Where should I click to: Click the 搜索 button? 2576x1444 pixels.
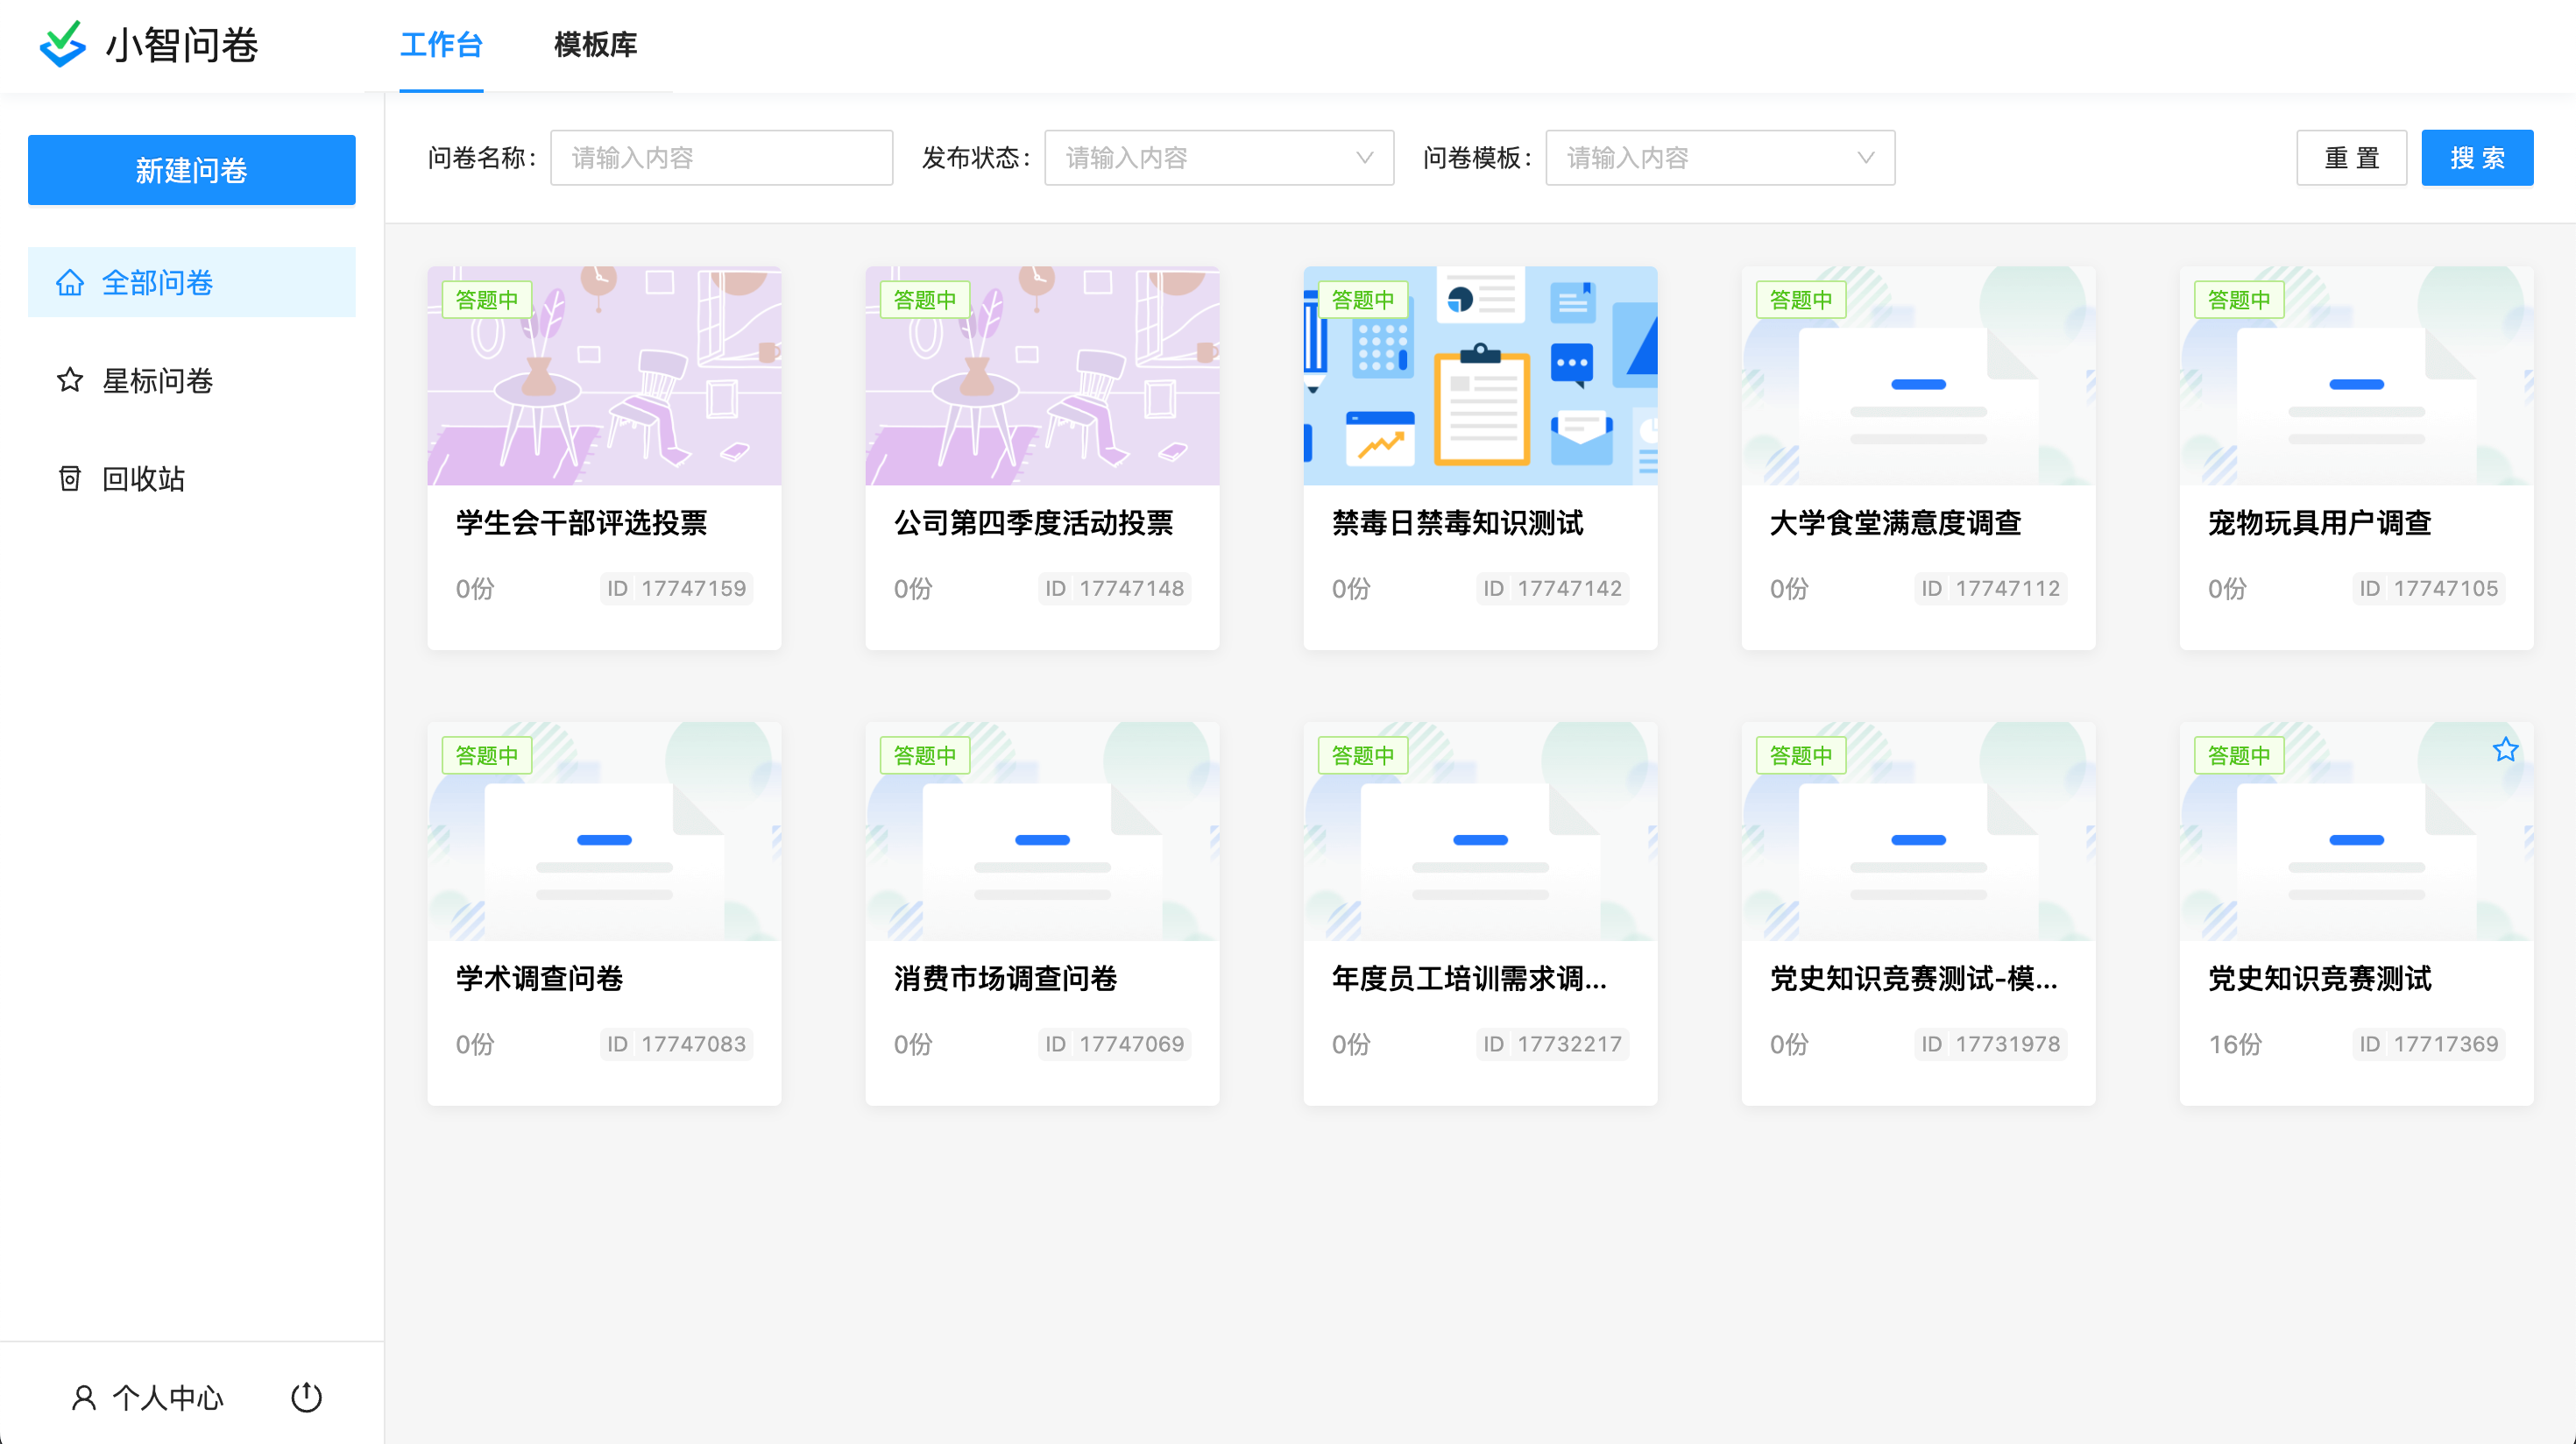pos(2476,158)
